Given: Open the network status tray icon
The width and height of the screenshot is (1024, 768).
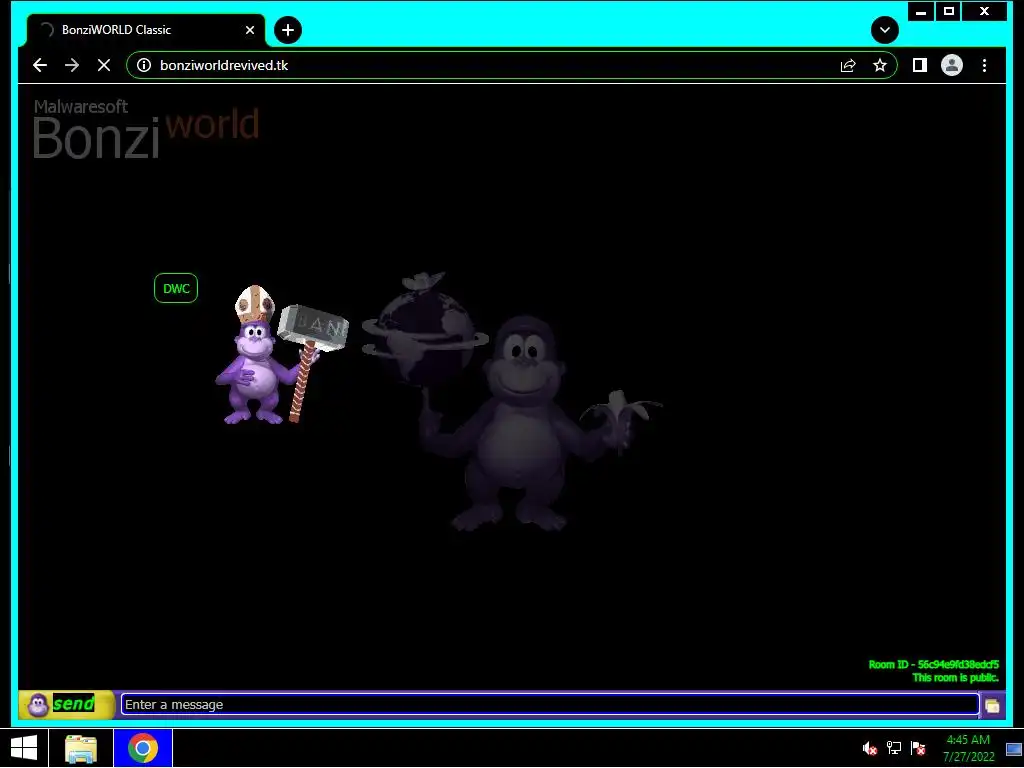Looking at the screenshot, I should 893,748.
